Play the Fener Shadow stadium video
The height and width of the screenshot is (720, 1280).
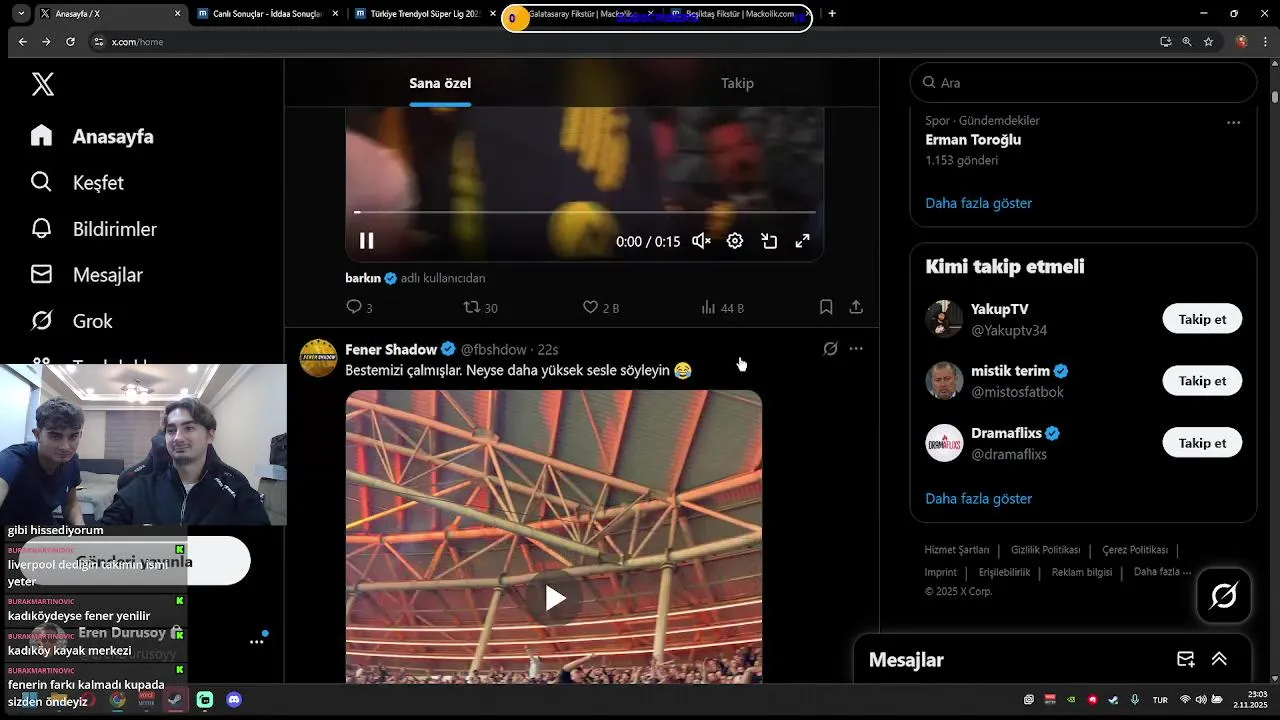click(x=554, y=598)
